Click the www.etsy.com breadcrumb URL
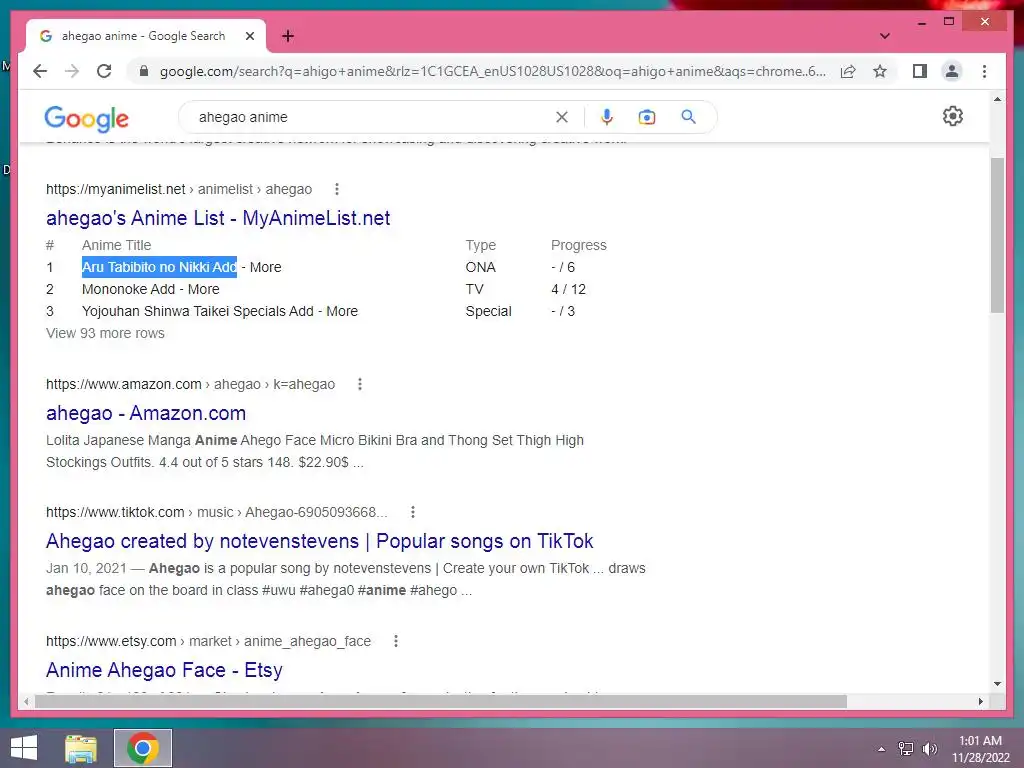Screen dimensions: 1024x768 208,641
